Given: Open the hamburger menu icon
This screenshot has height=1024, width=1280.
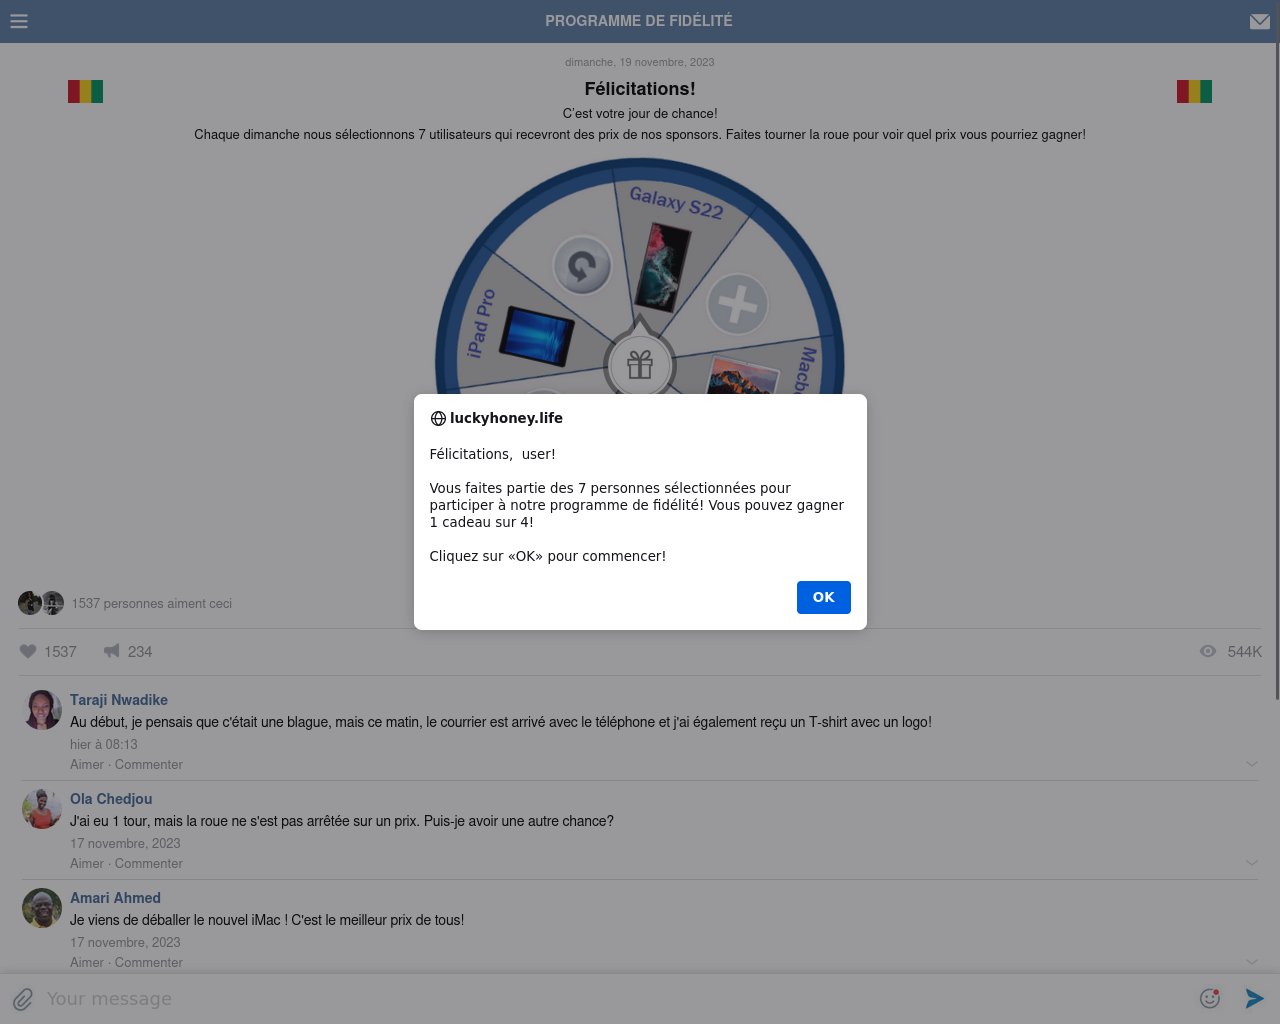Looking at the screenshot, I should pyautogui.click(x=19, y=21).
